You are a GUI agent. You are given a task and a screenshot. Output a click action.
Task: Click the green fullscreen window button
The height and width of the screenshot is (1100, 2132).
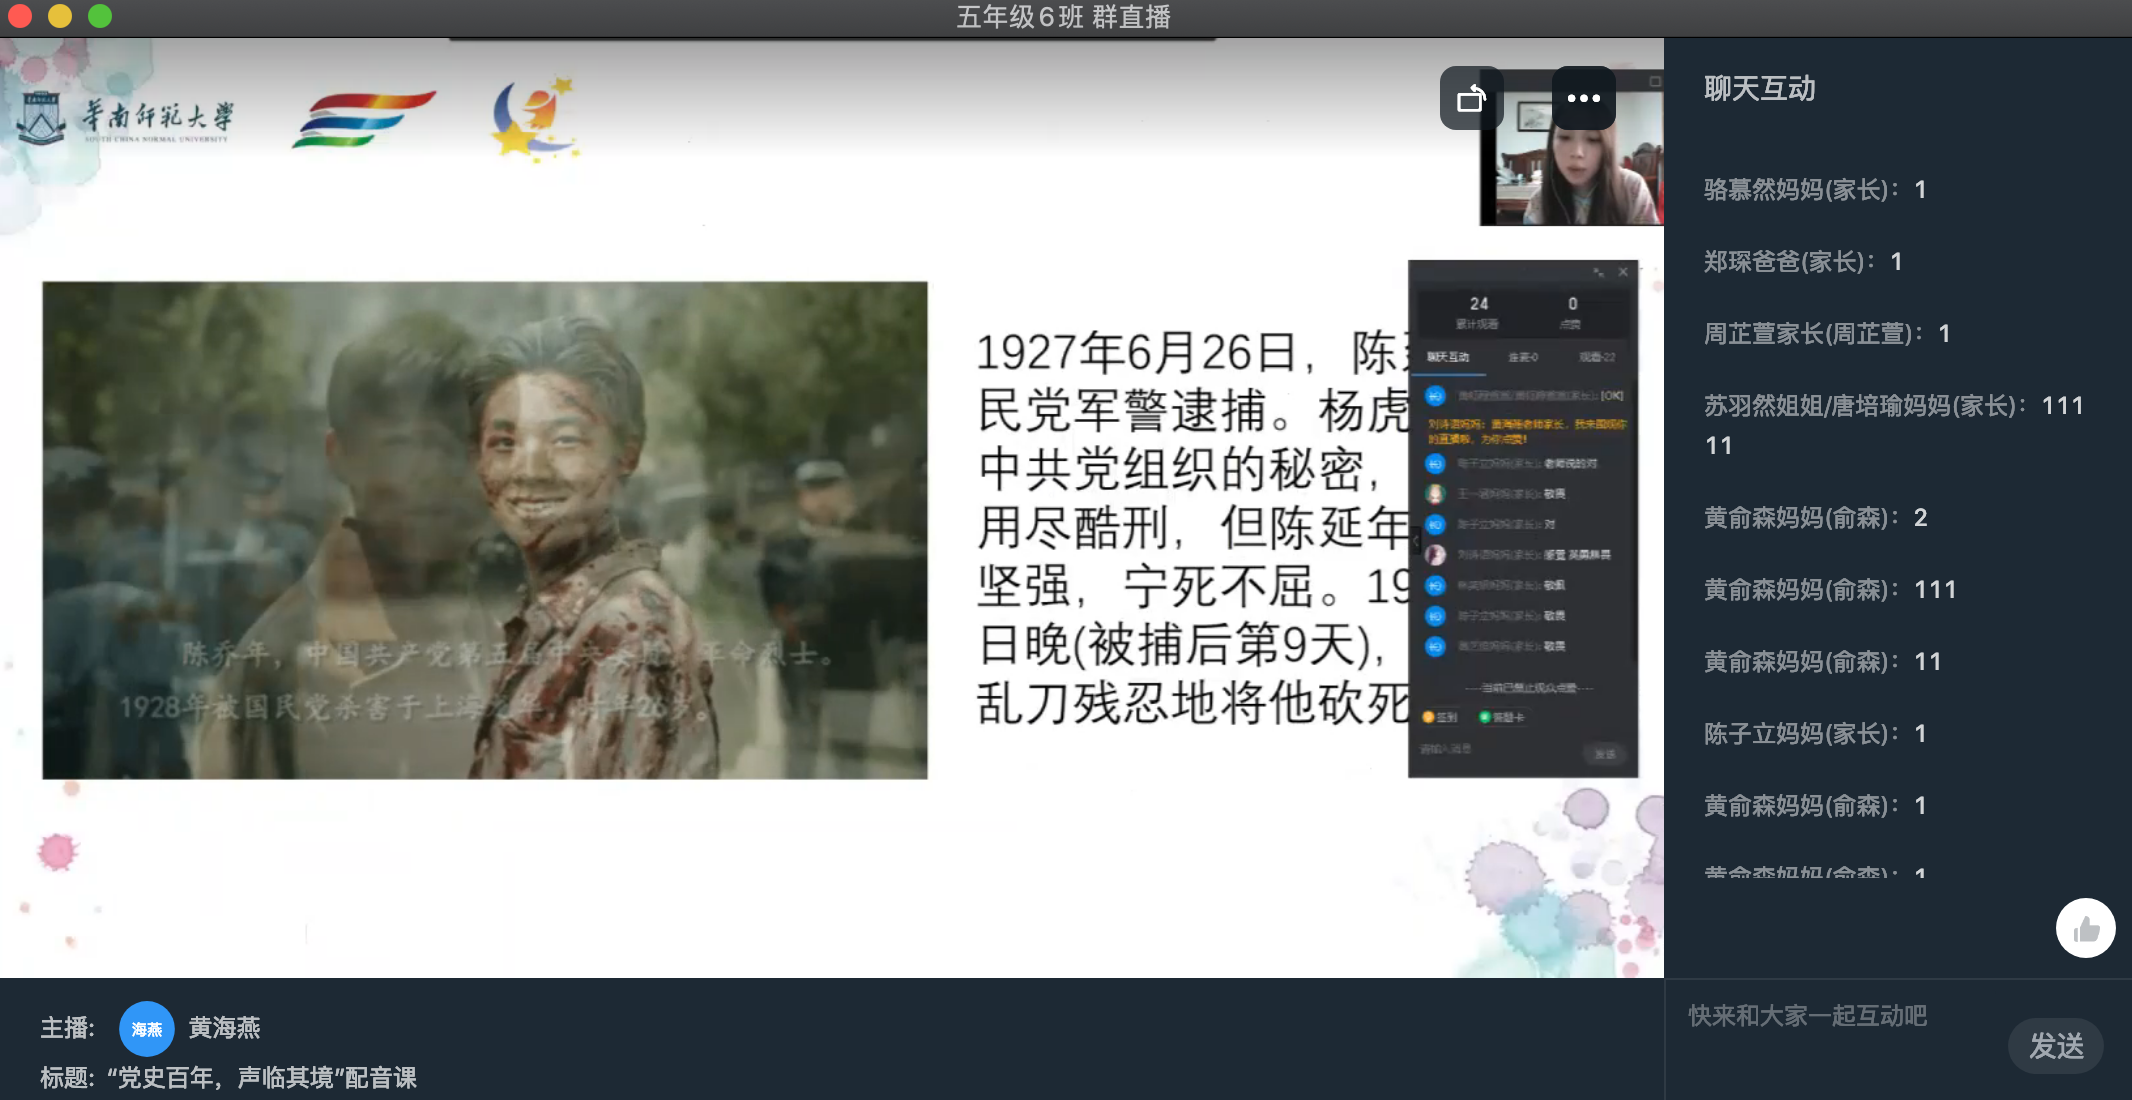pos(100,16)
